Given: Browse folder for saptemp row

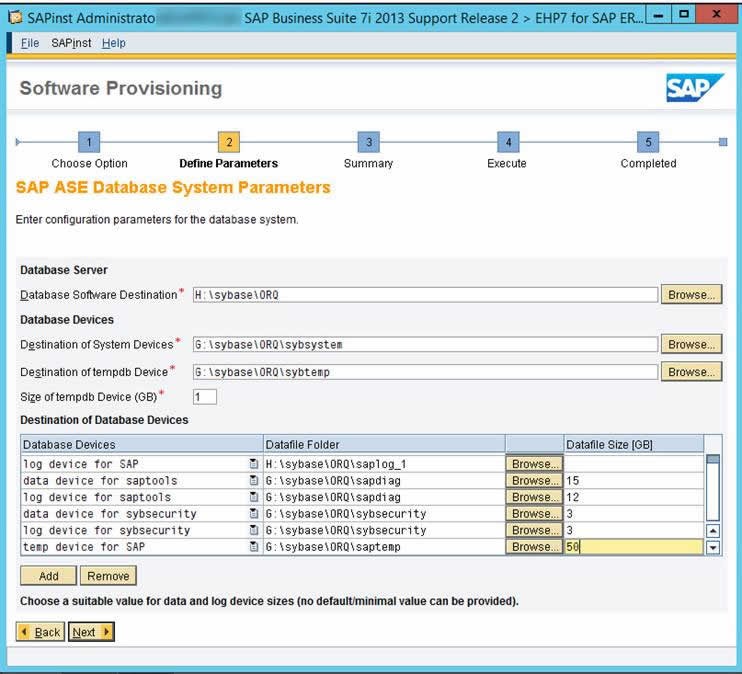Looking at the screenshot, I should coord(534,547).
